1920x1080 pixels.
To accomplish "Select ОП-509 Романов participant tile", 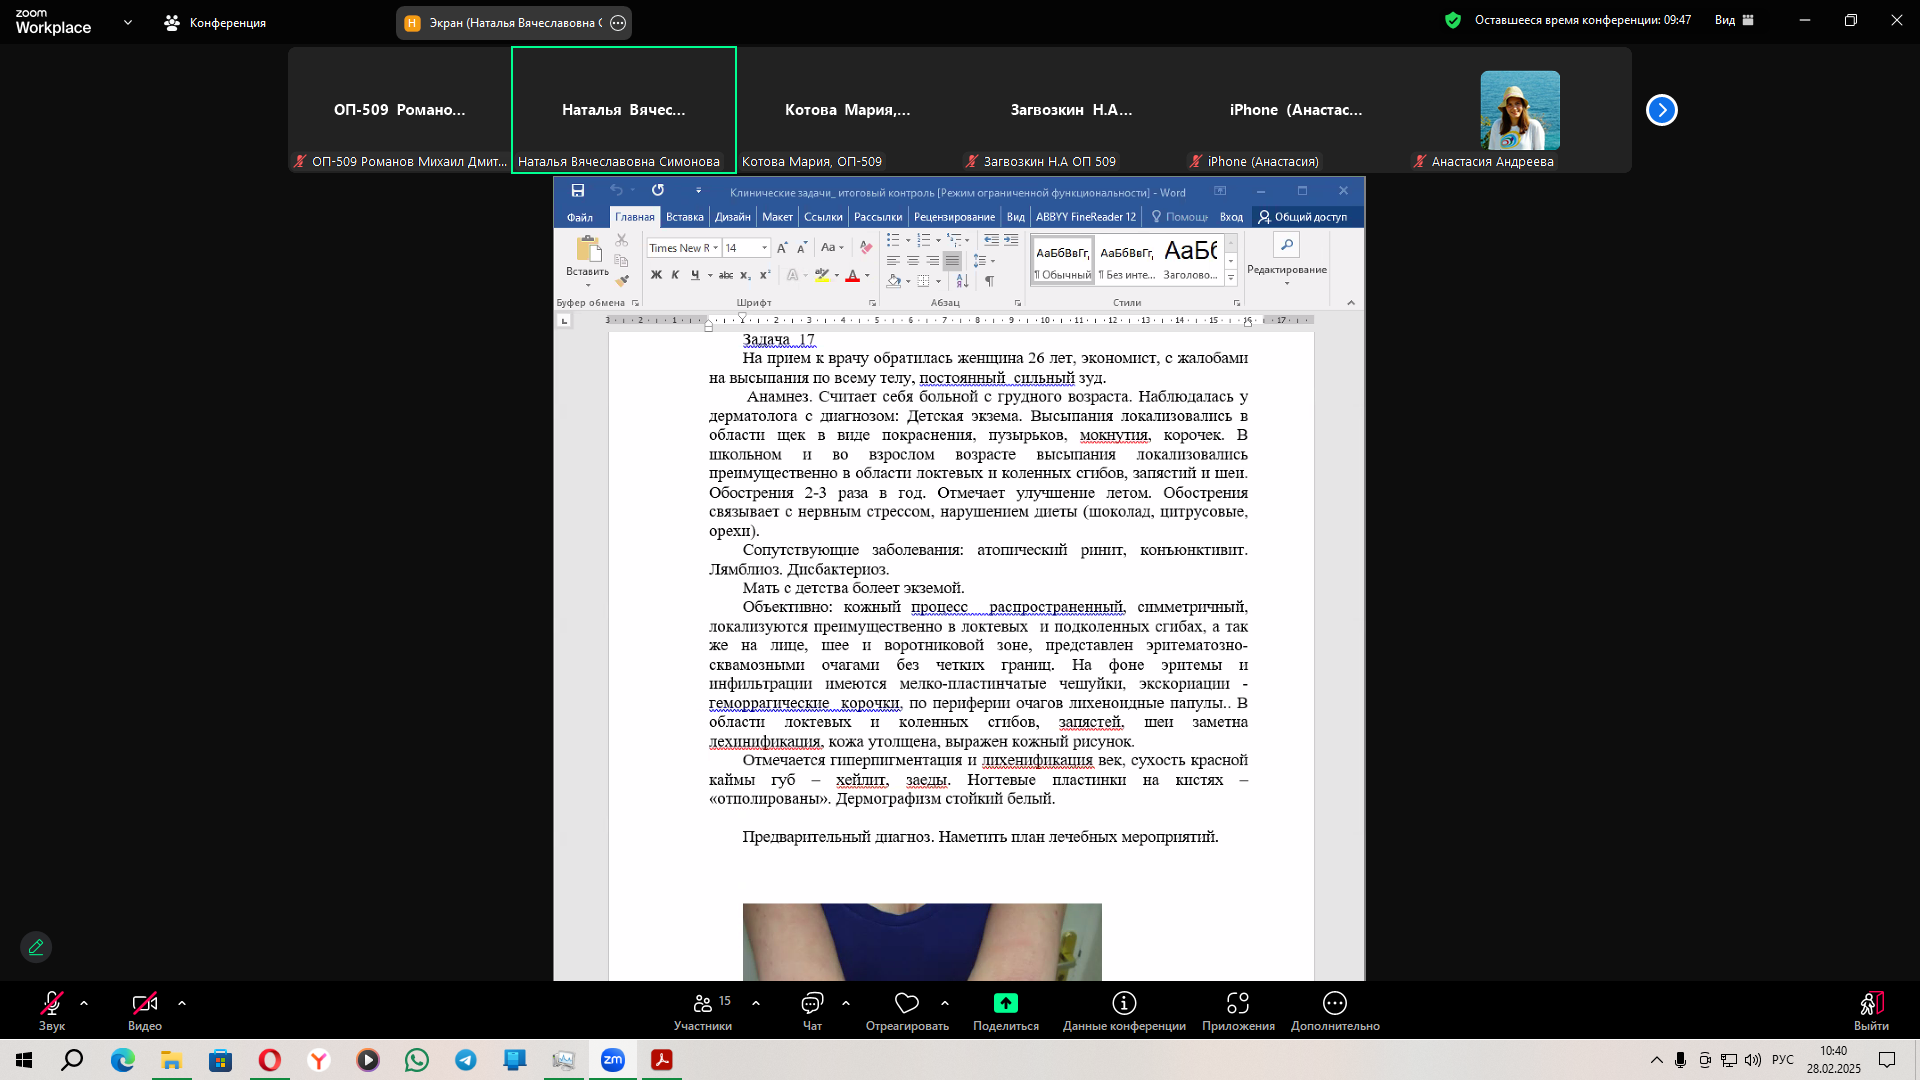I will [x=400, y=110].
